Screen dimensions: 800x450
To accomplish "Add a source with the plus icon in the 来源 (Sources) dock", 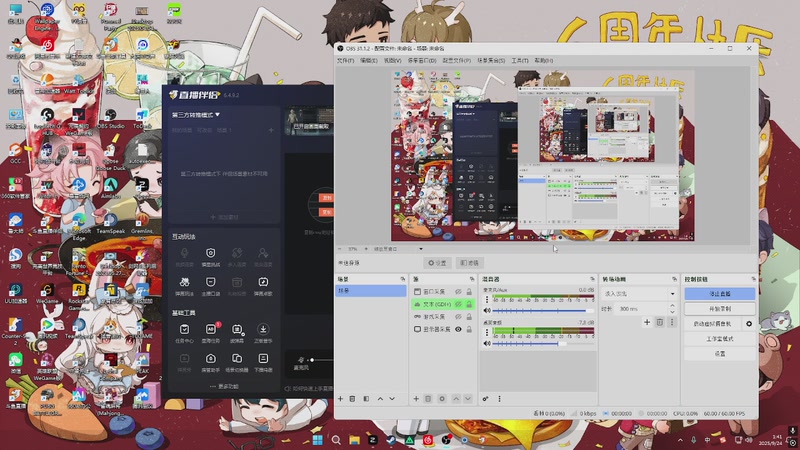I will coord(416,398).
